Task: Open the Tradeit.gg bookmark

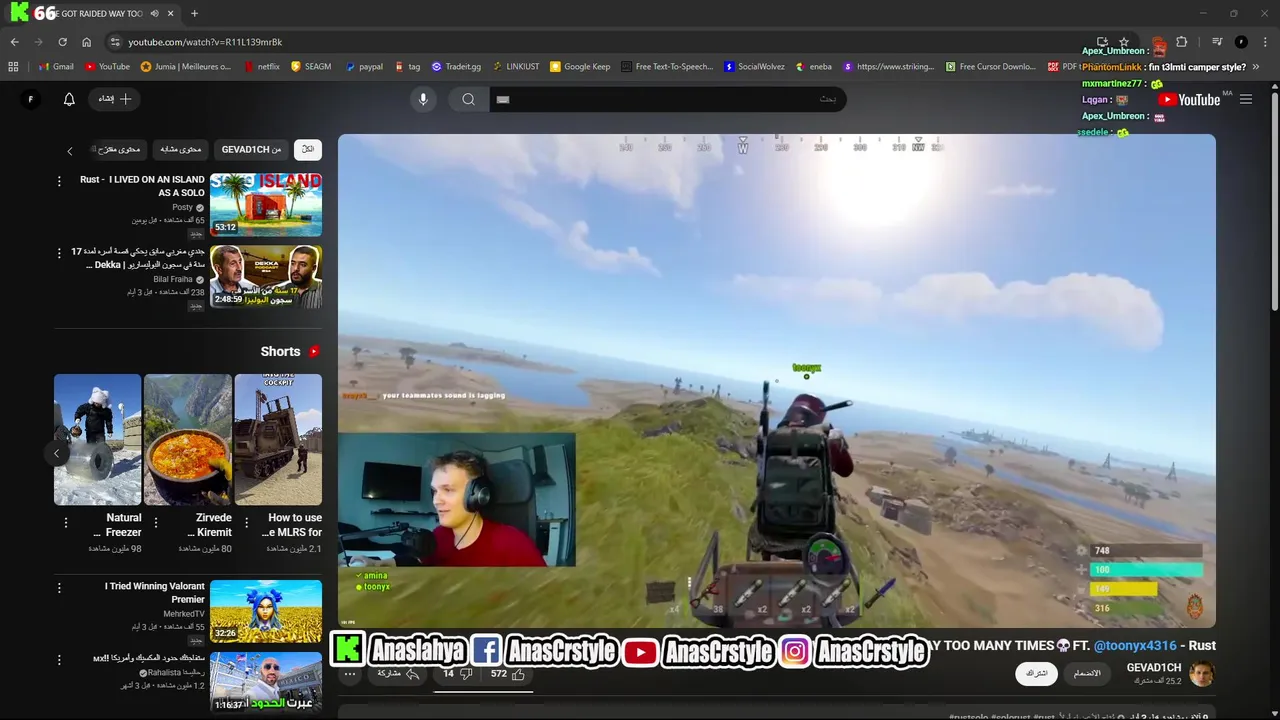Action: pyautogui.click(x=456, y=67)
